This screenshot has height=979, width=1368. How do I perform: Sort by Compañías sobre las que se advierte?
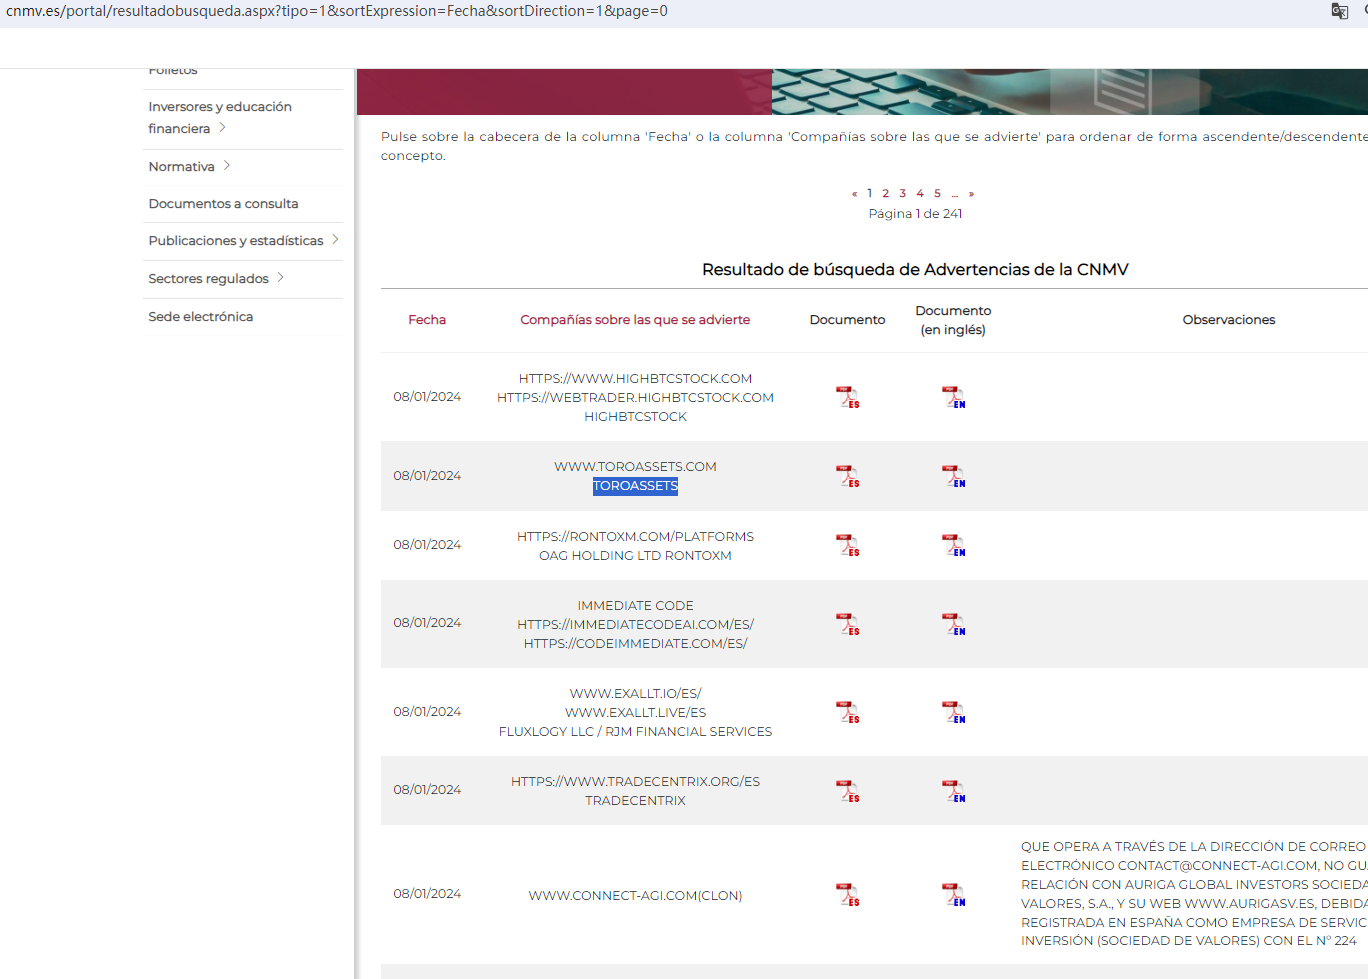pos(635,320)
